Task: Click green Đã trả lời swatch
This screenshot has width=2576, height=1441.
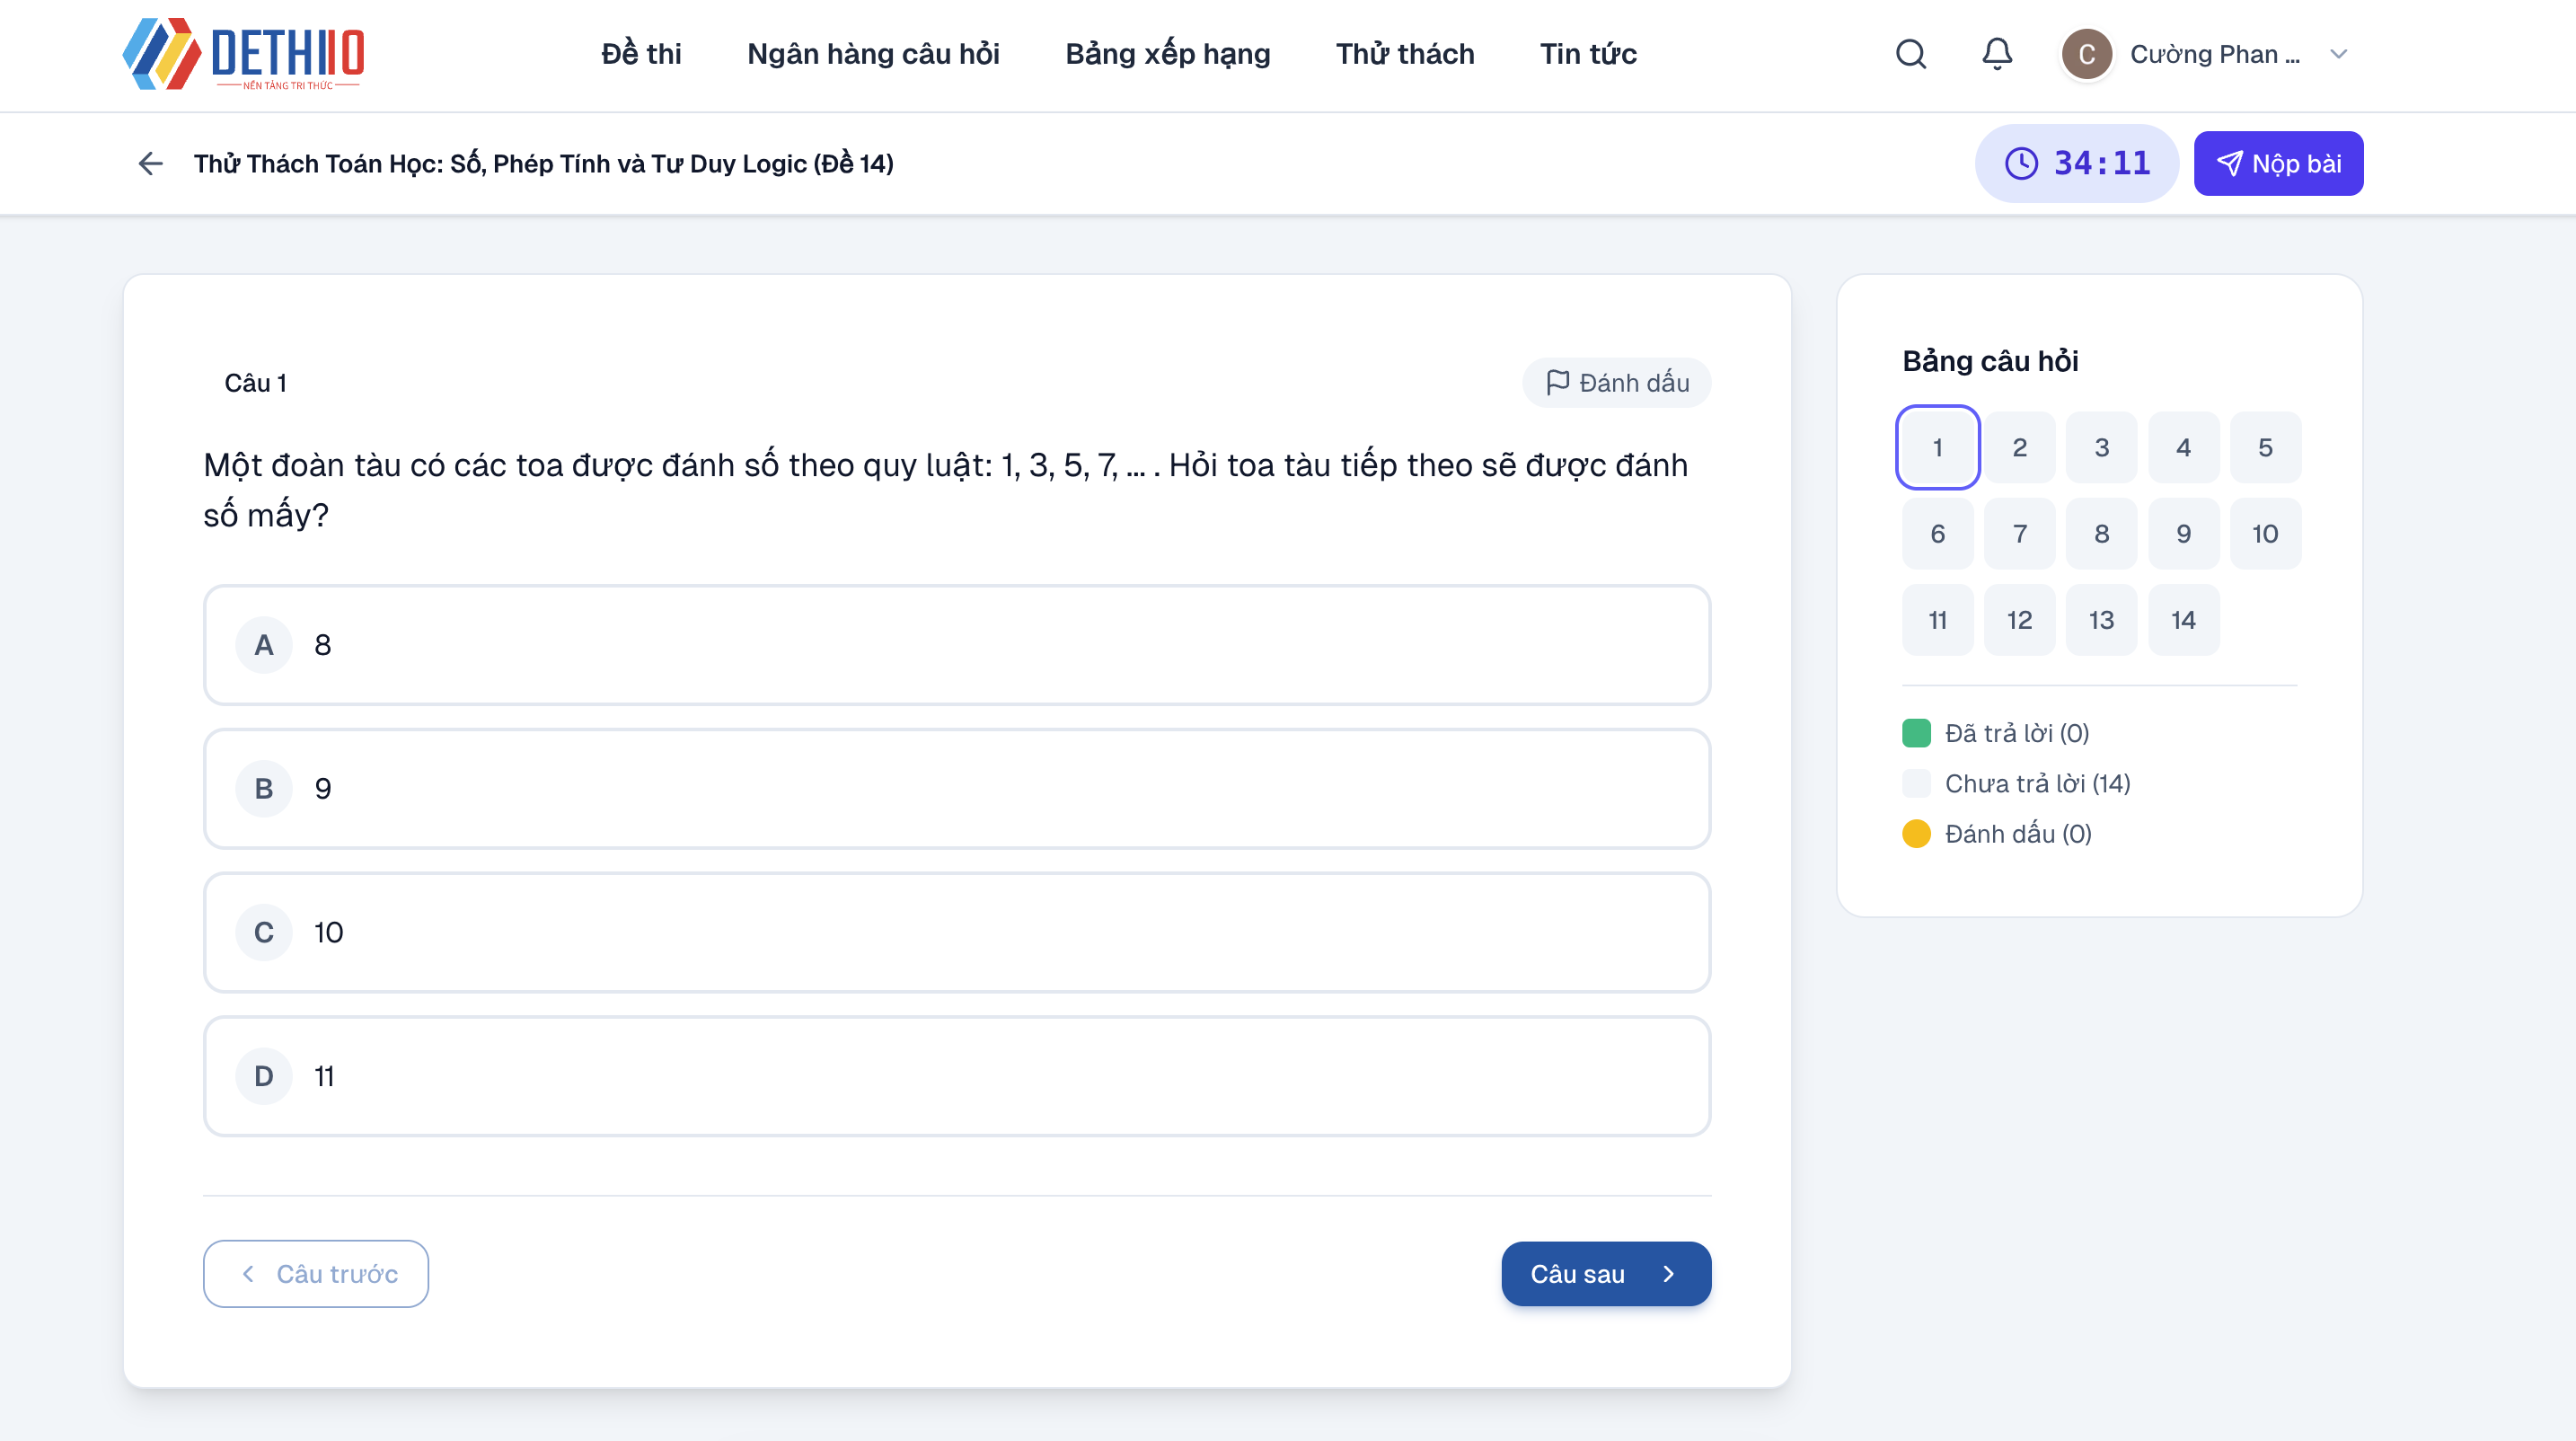Action: click(x=1916, y=733)
